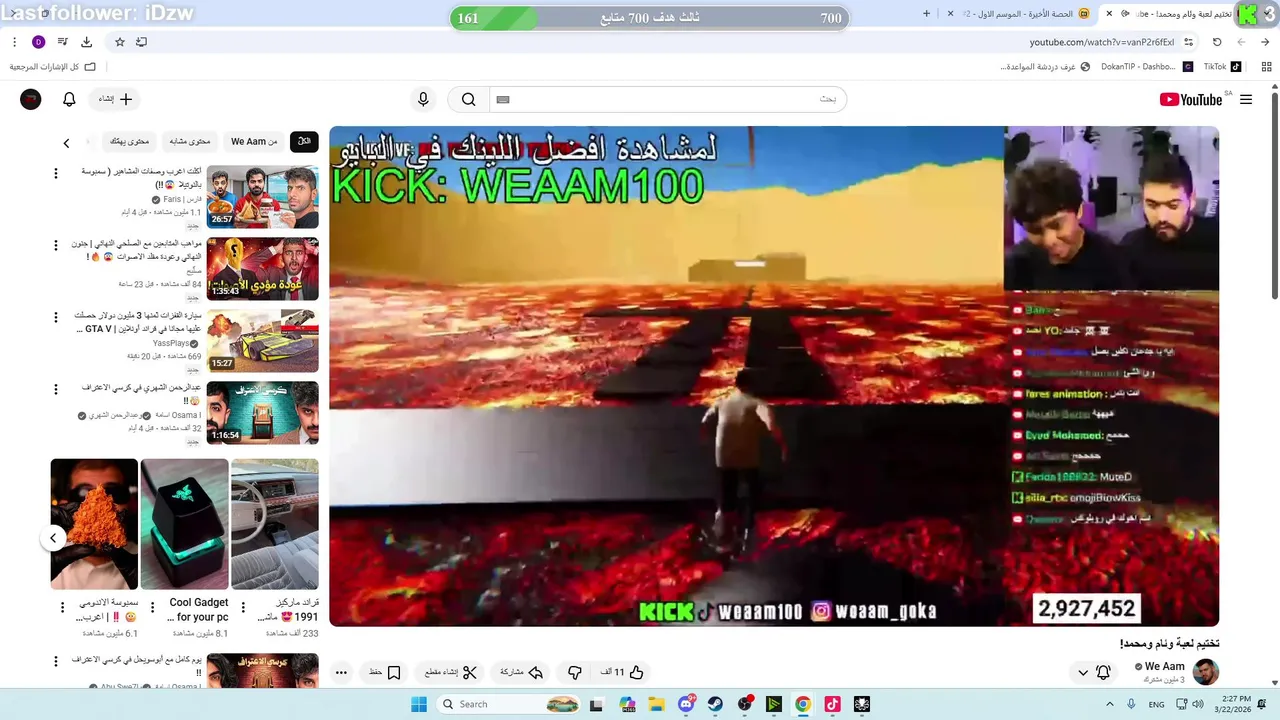This screenshot has height=720, width=1280.
Task: Save the video with حفظ bookmark
Action: coord(385,672)
